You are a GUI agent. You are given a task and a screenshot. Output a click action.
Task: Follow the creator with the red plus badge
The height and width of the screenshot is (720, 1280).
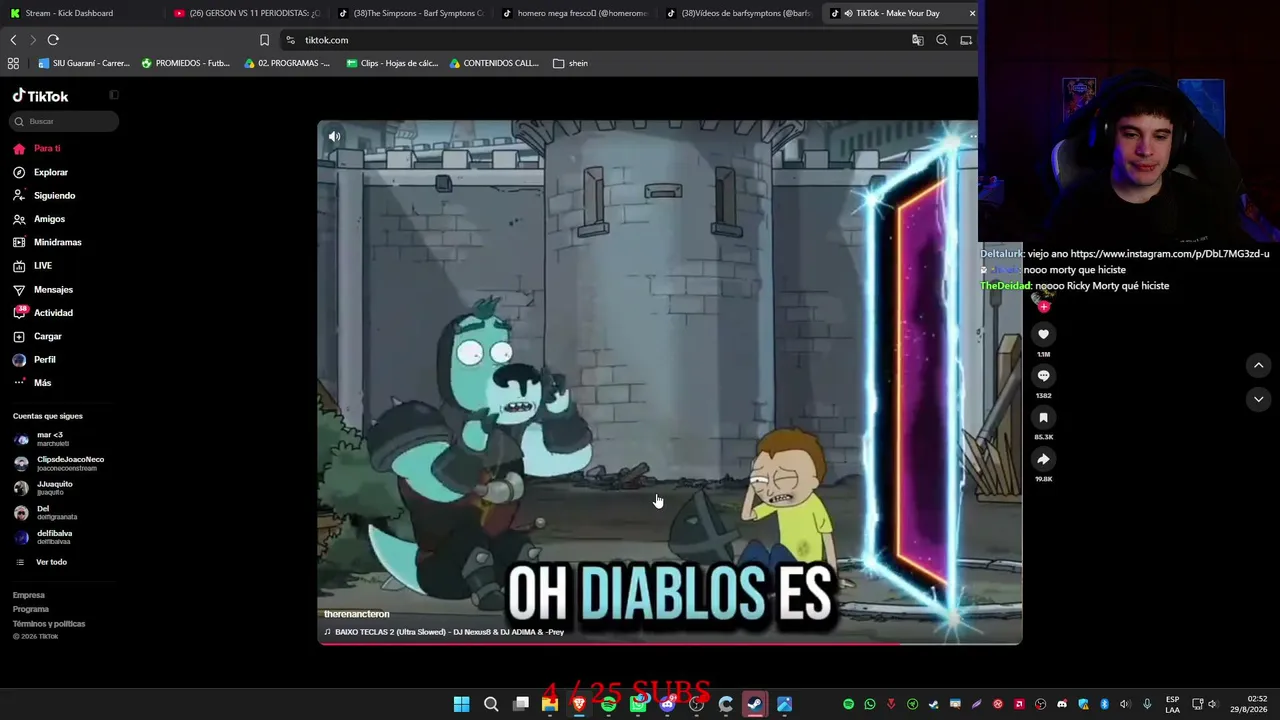[1044, 307]
